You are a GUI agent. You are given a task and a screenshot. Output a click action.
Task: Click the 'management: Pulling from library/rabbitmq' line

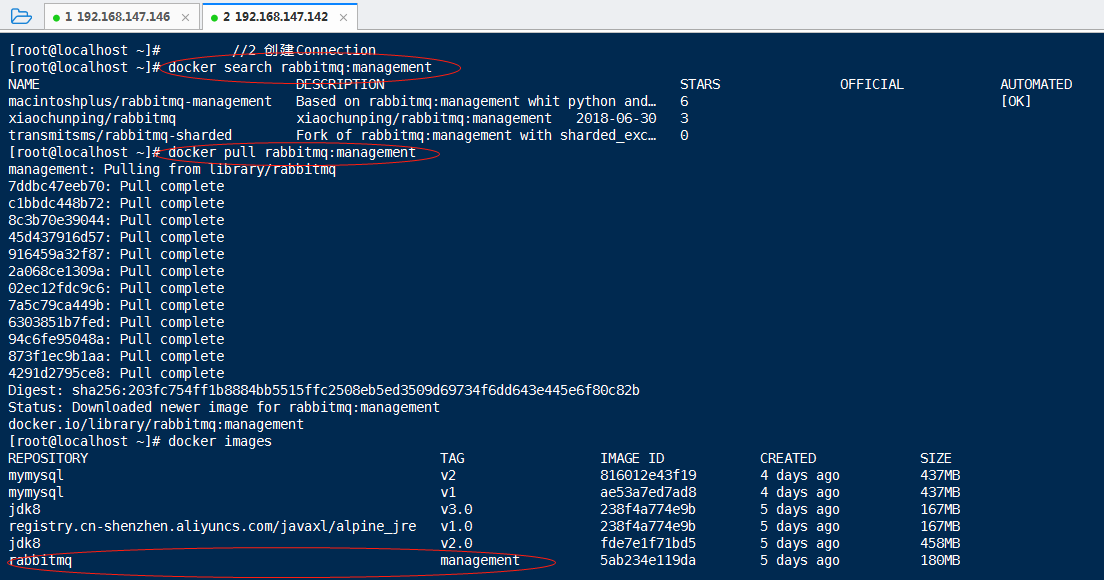pos(172,170)
